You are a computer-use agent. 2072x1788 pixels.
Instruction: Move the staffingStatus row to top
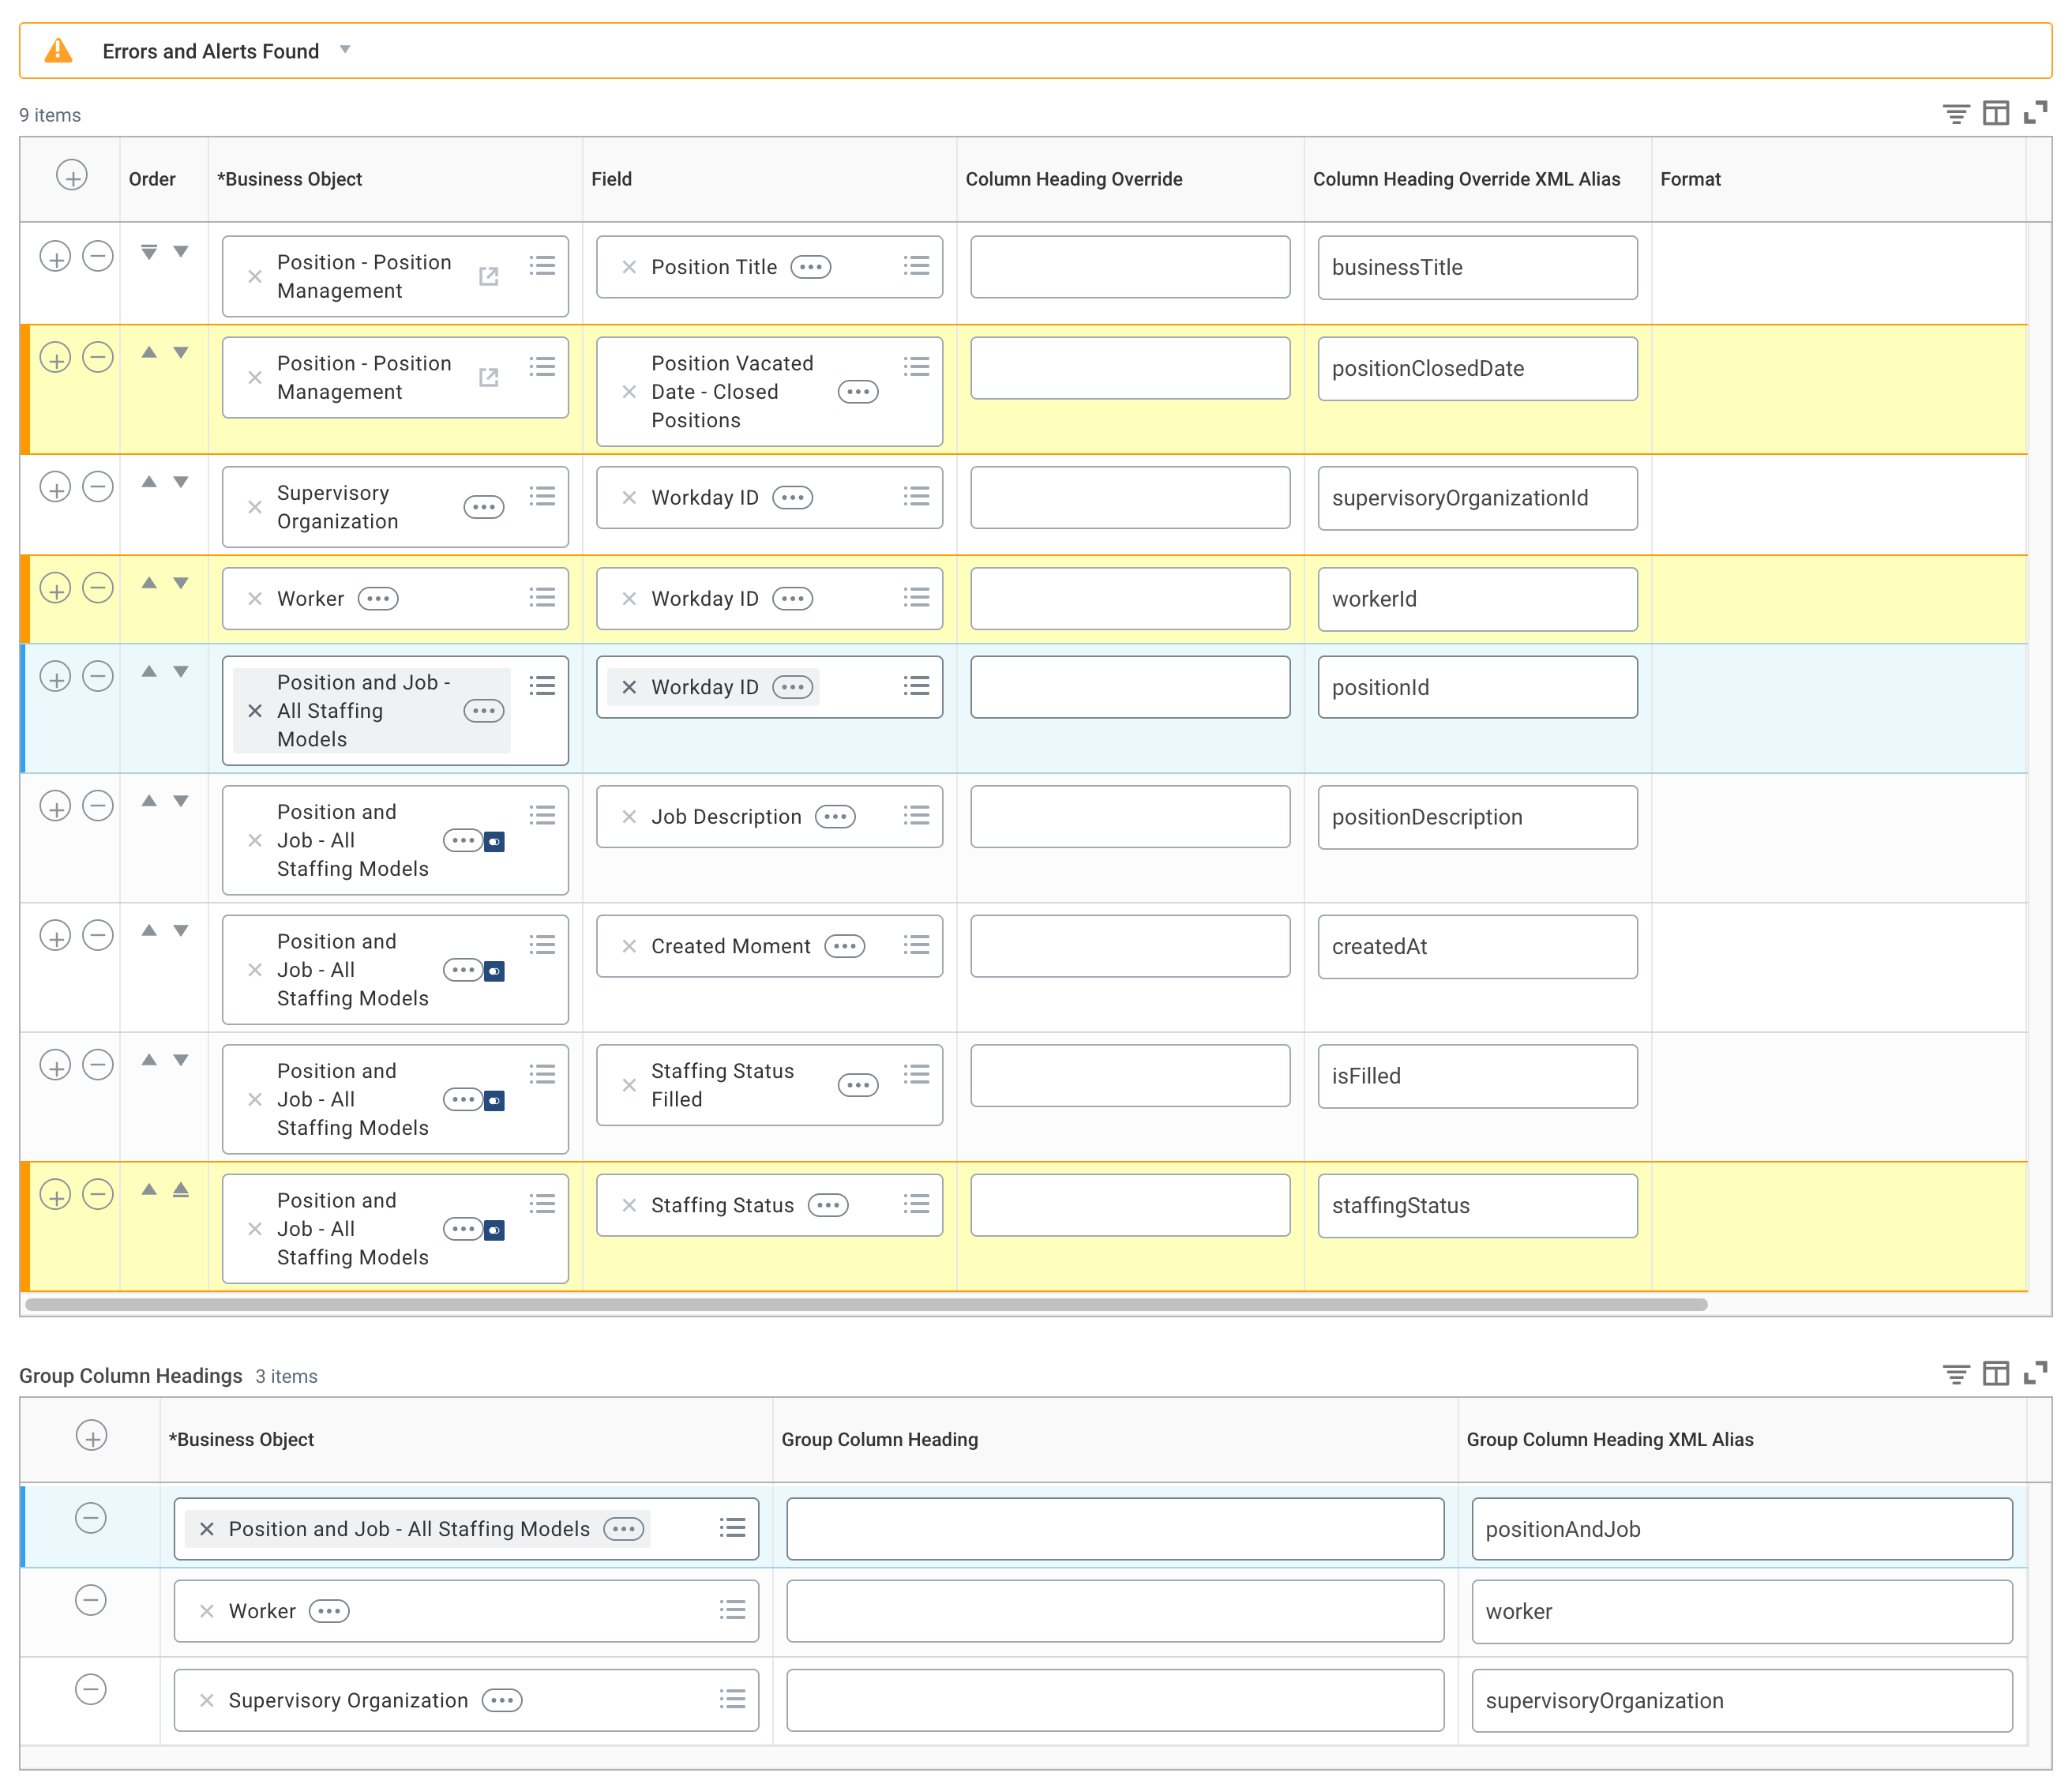click(x=181, y=1190)
